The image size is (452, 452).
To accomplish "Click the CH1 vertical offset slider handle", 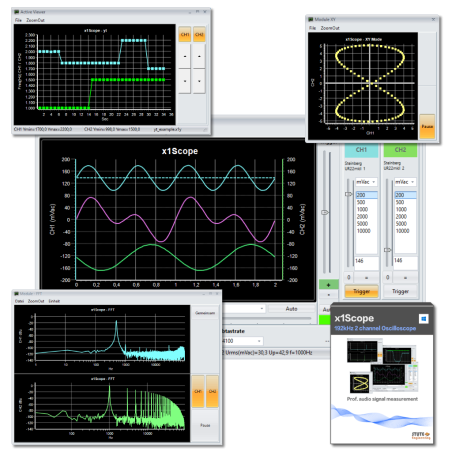I will (x=348, y=194).
